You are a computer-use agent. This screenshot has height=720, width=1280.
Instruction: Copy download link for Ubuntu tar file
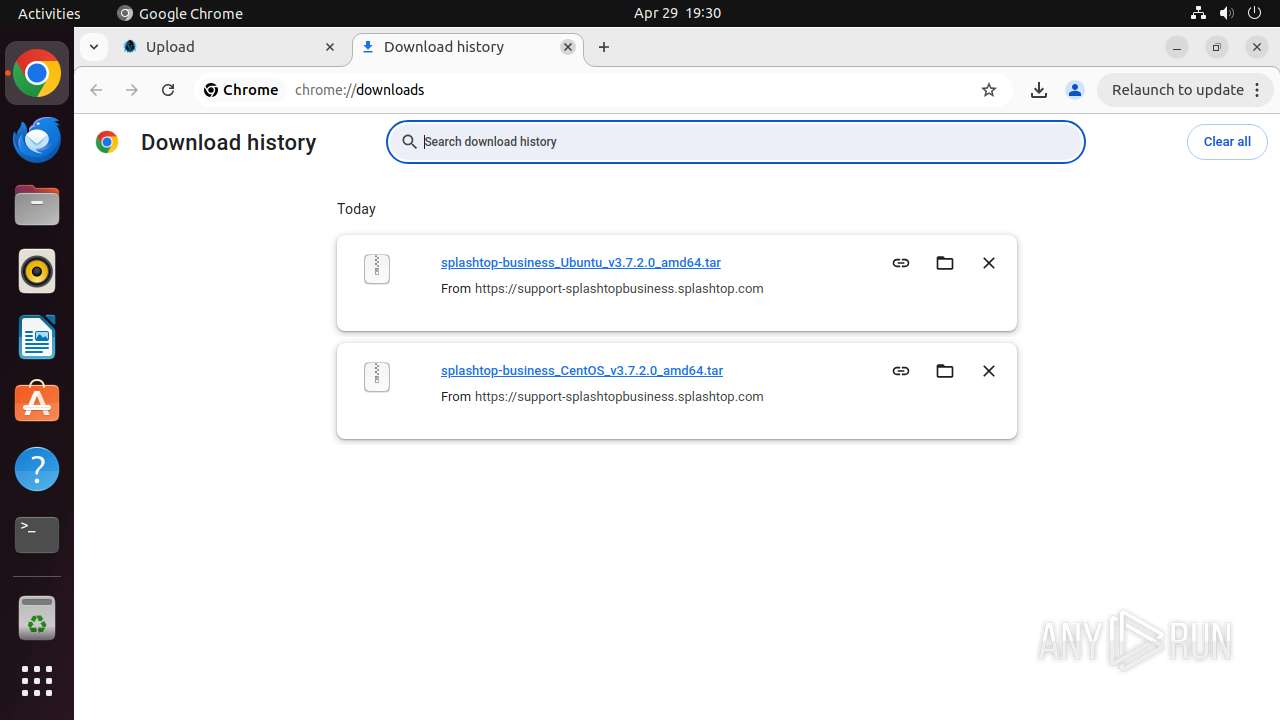901,263
